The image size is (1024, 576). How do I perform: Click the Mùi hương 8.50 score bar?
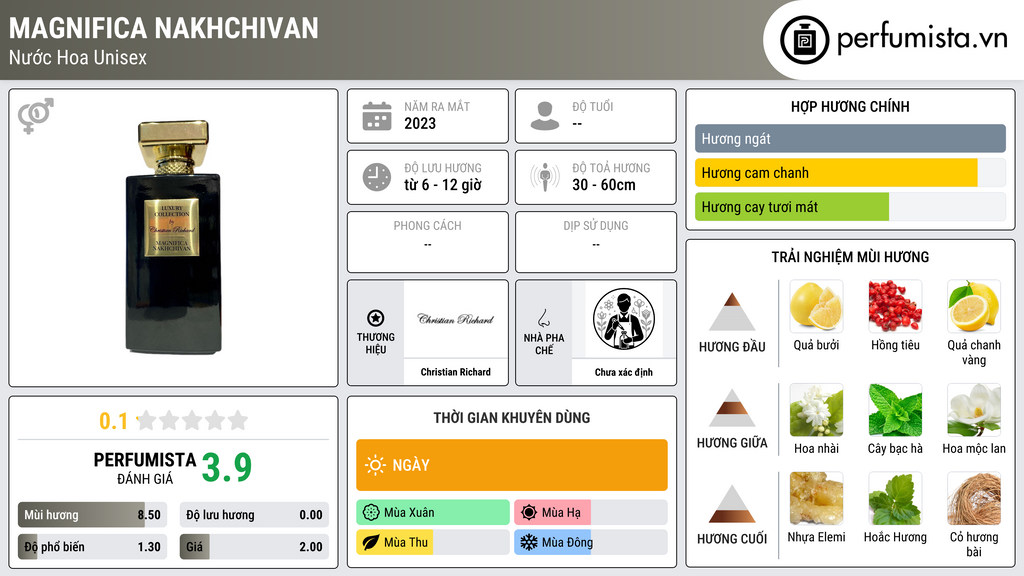92,515
